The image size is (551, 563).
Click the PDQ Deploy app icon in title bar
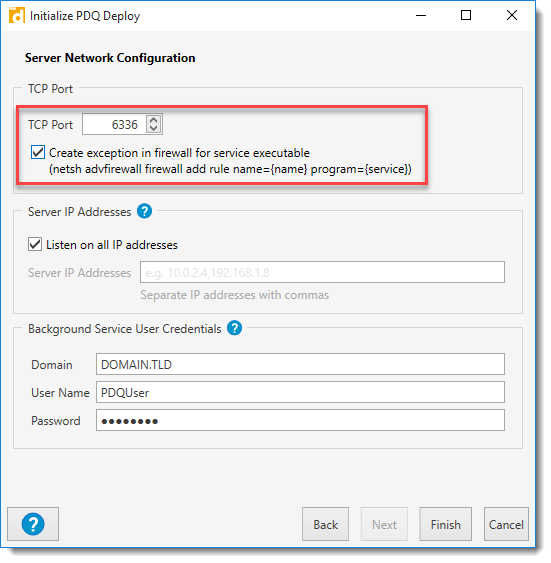17,15
